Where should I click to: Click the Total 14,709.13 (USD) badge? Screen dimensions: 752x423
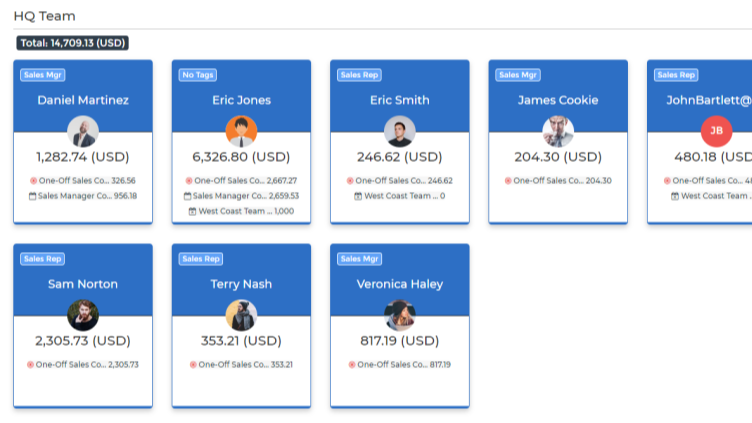click(73, 43)
